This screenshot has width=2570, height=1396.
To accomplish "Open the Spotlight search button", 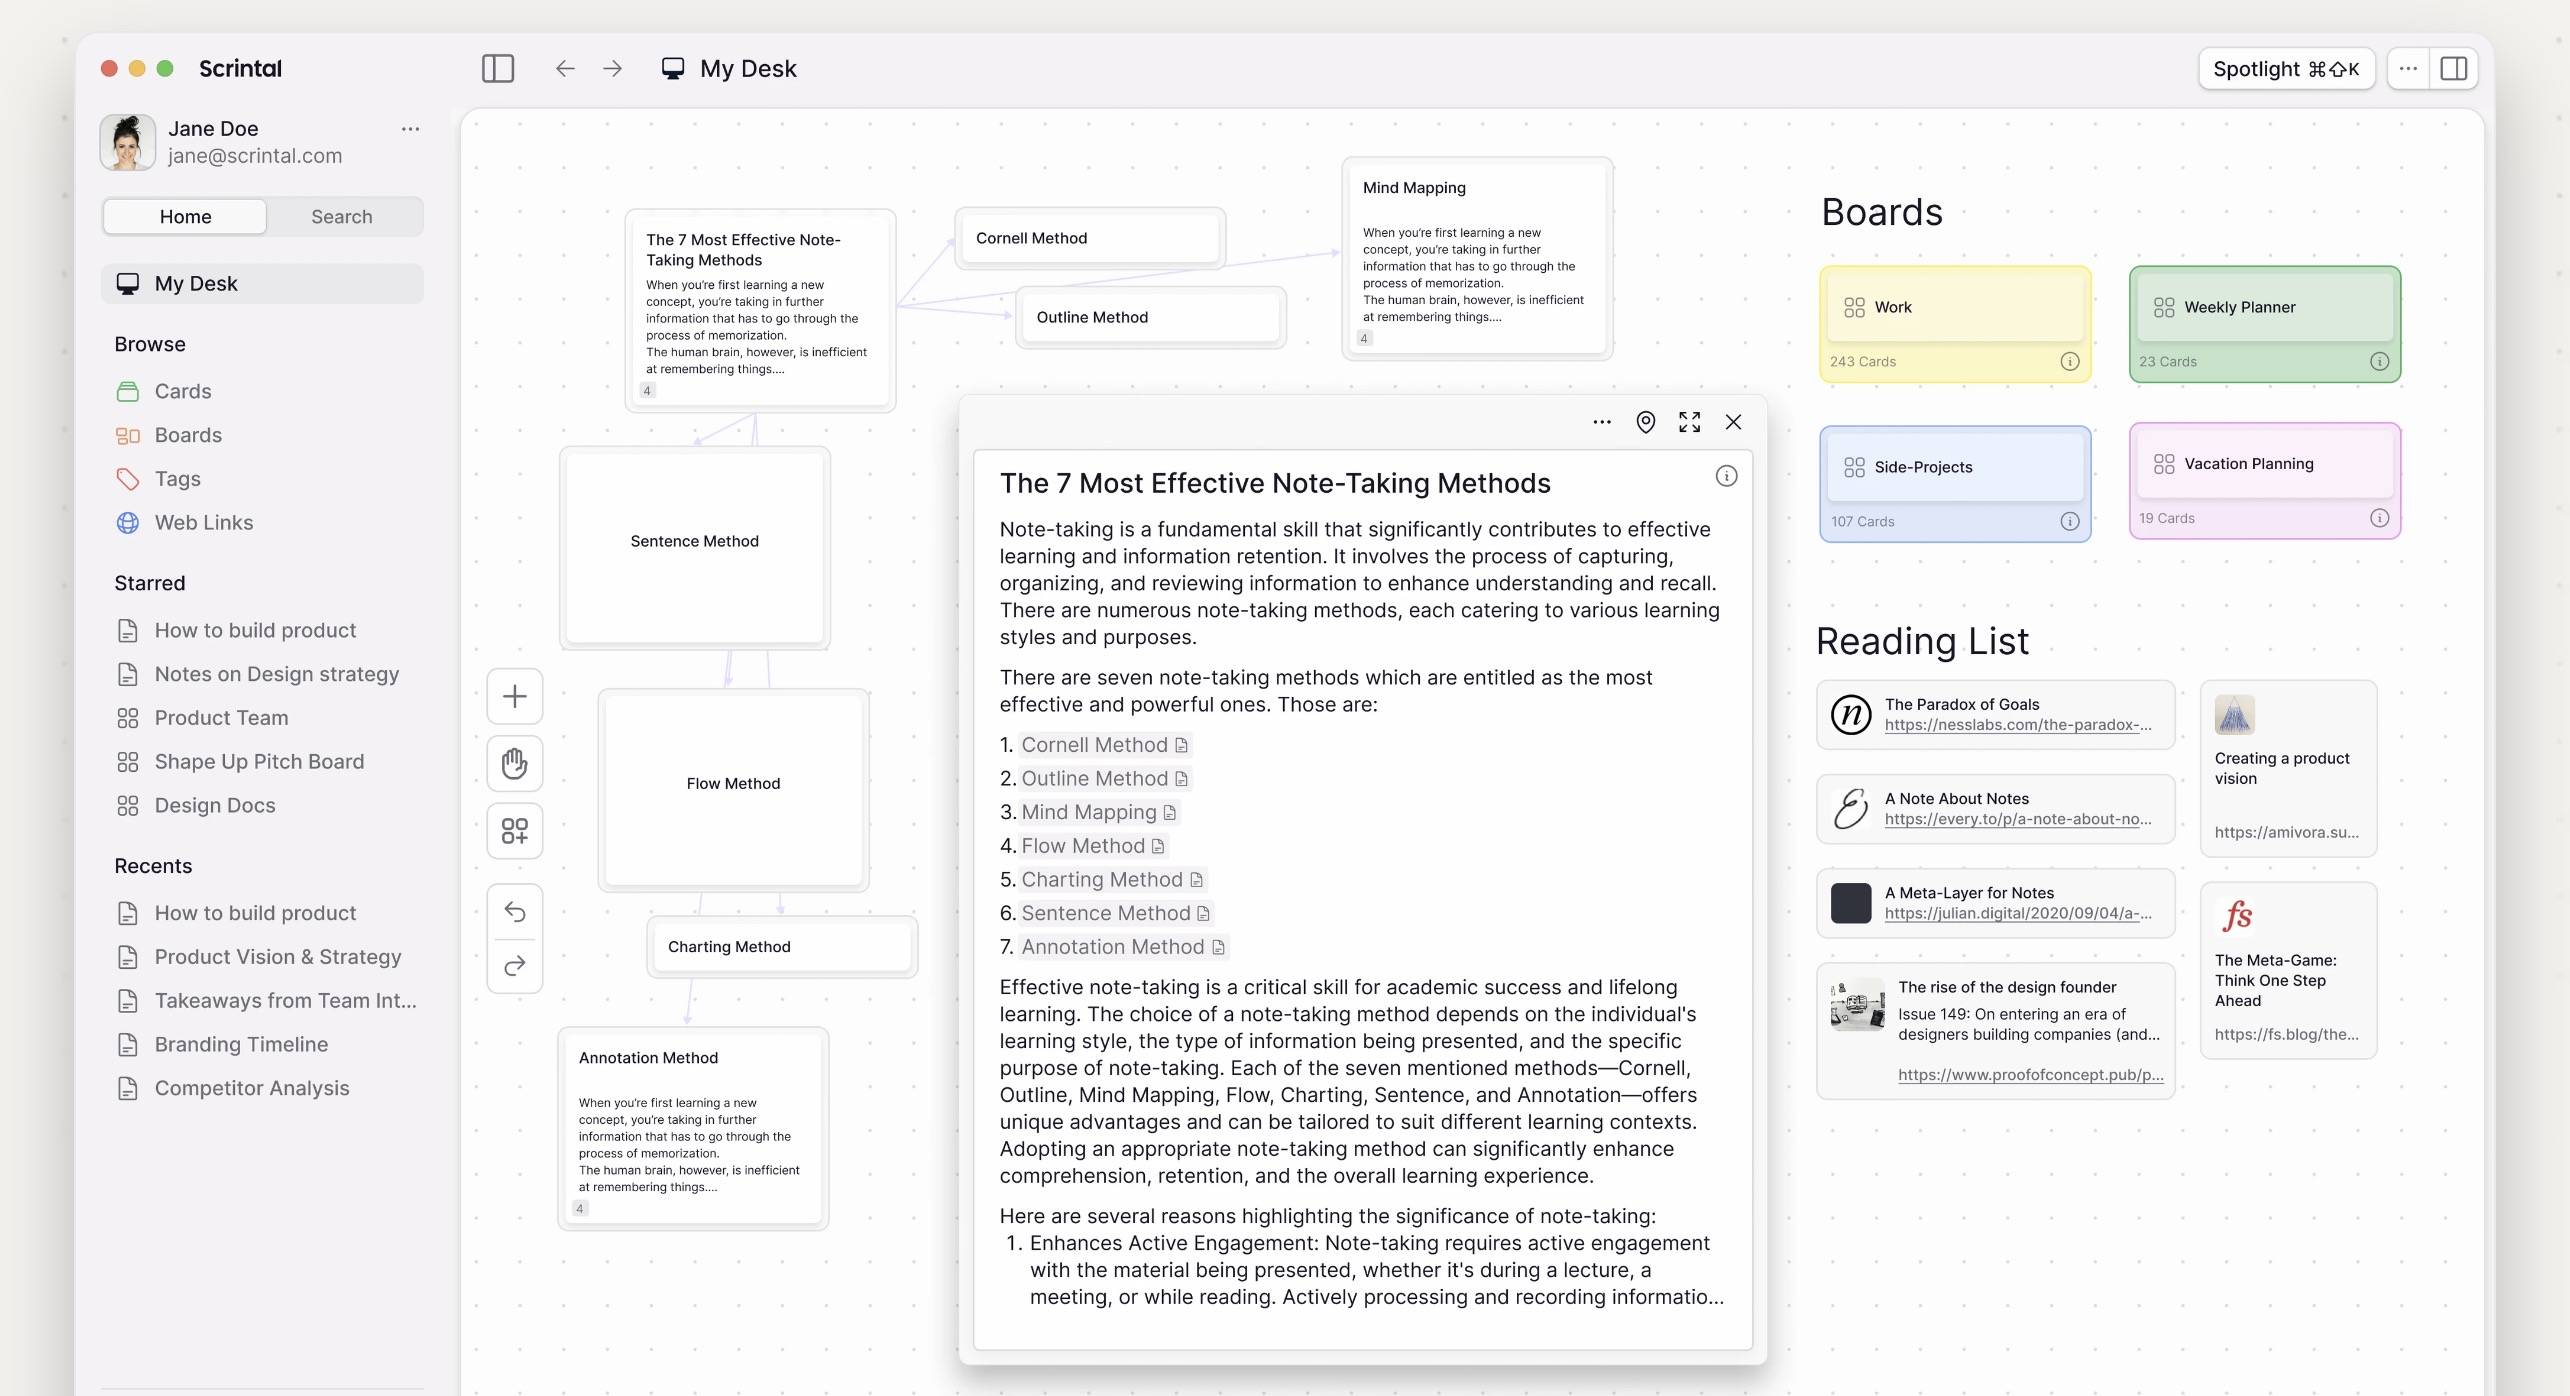I will [2286, 68].
